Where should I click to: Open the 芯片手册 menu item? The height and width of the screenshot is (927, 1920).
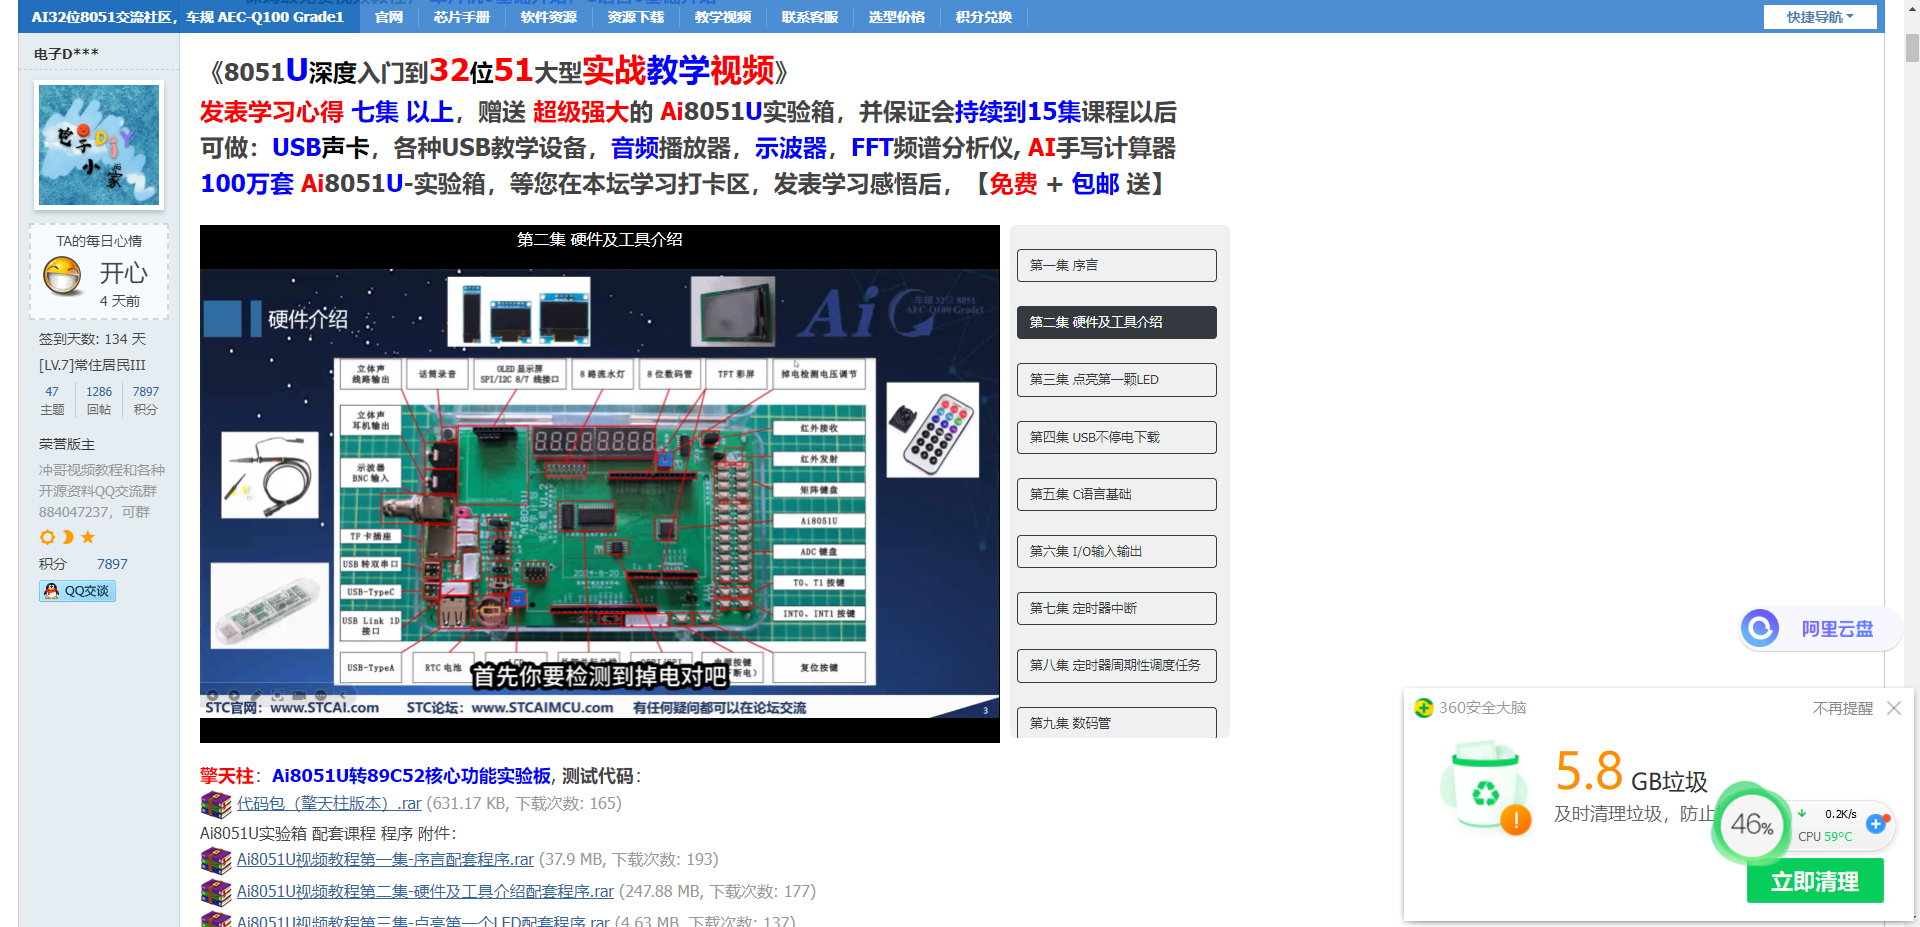461,17
